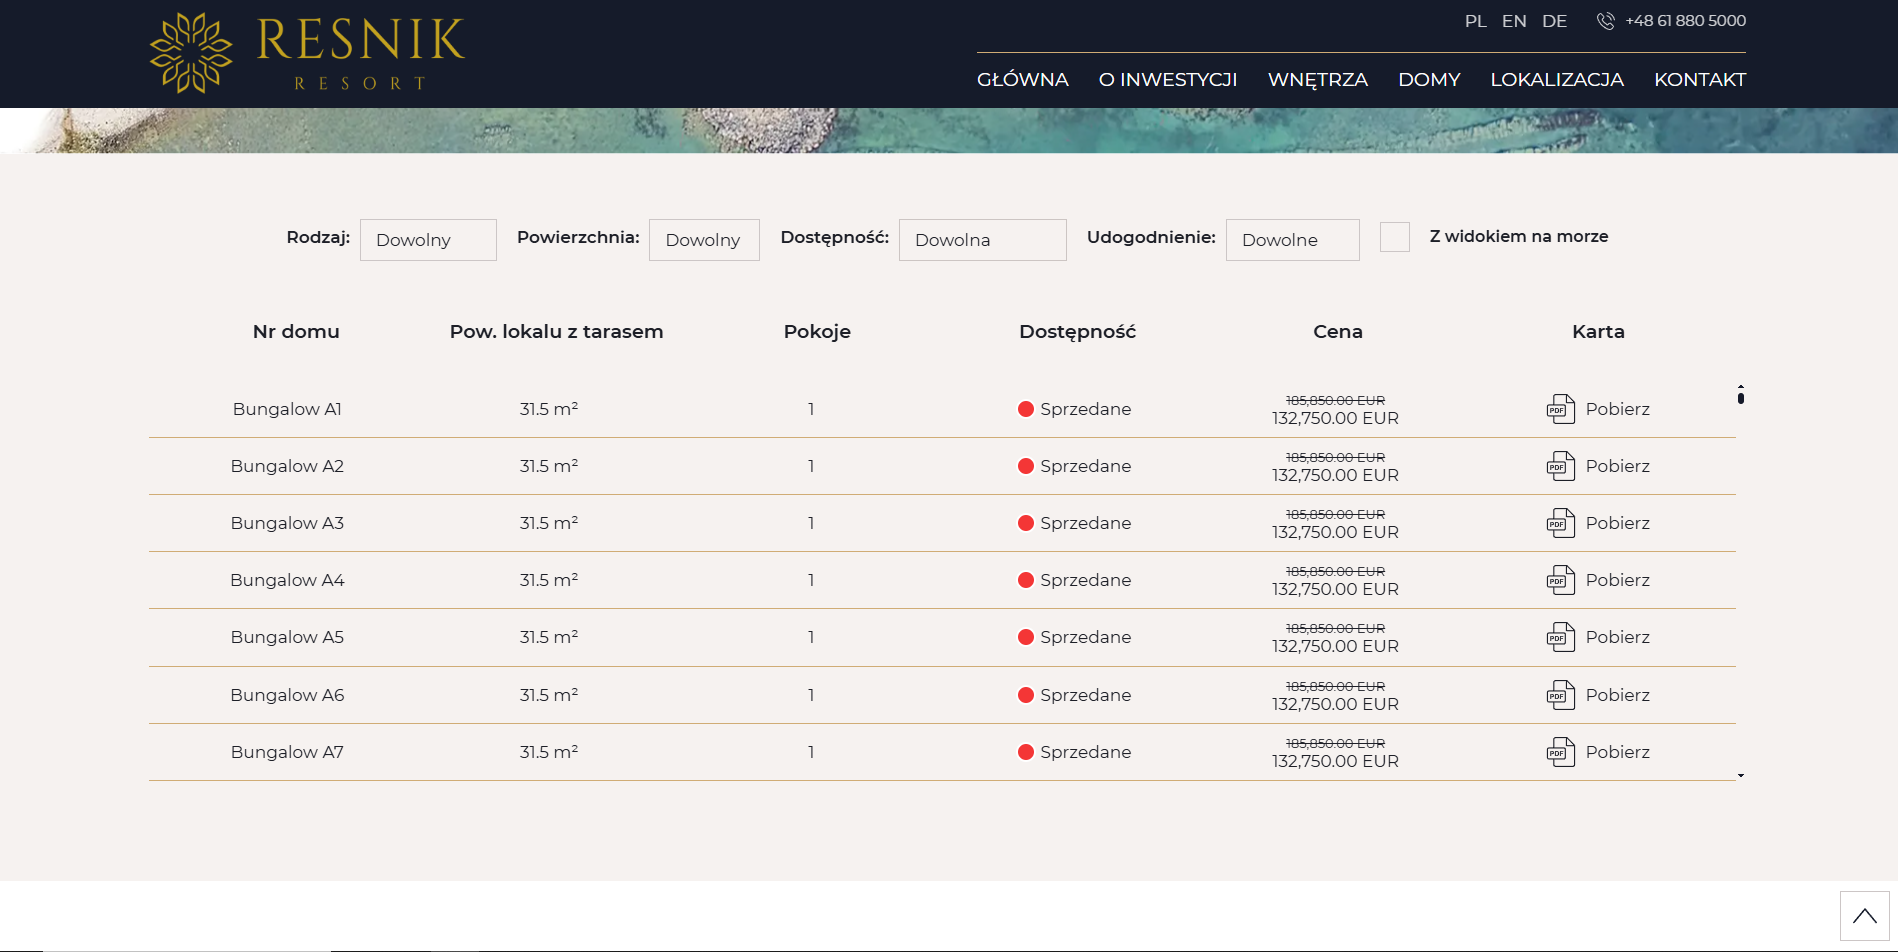Click the 132,750.00 EUR price for Bungalow A5
Image resolution: width=1898 pixels, height=952 pixels.
[x=1335, y=647]
